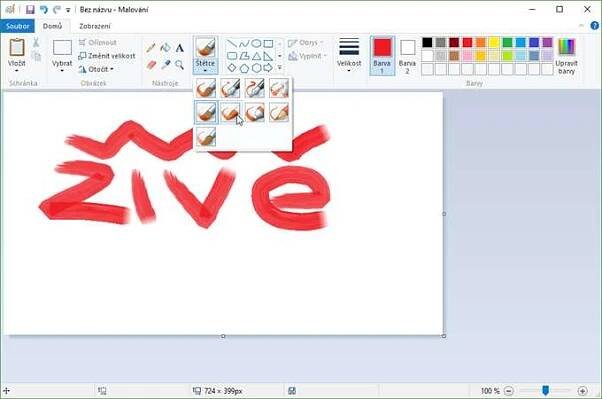Choose Calligraphy brush 1 in brushes gallery
The width and height of the screenshot is (602, 399).
pos(230,88)
